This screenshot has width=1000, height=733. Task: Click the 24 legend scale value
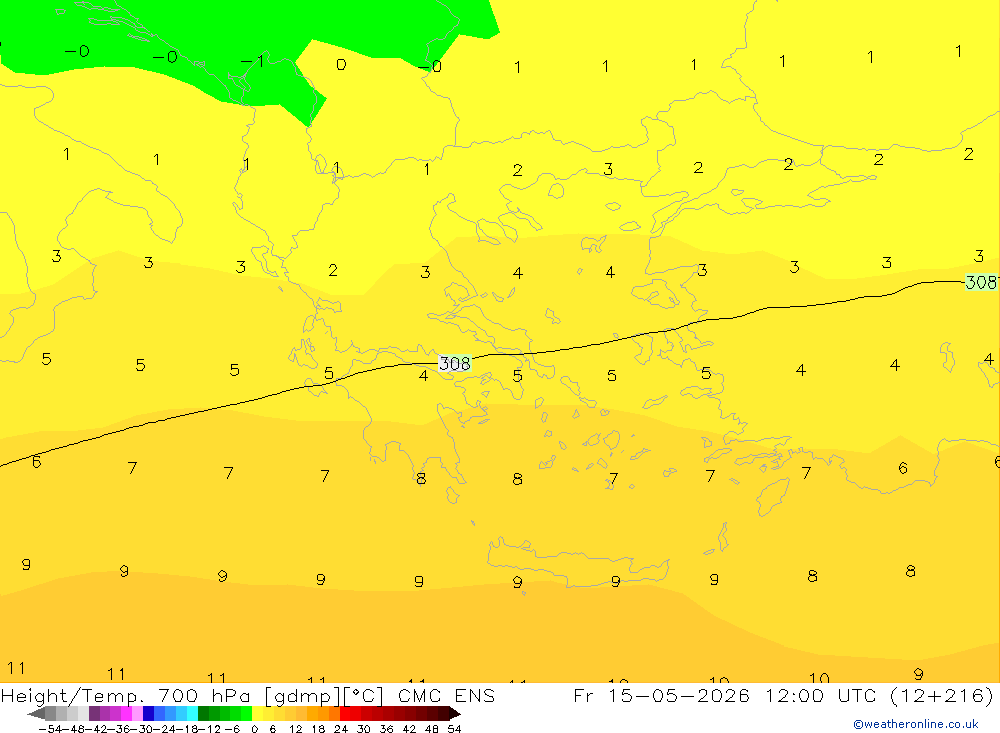coord(341,729)
